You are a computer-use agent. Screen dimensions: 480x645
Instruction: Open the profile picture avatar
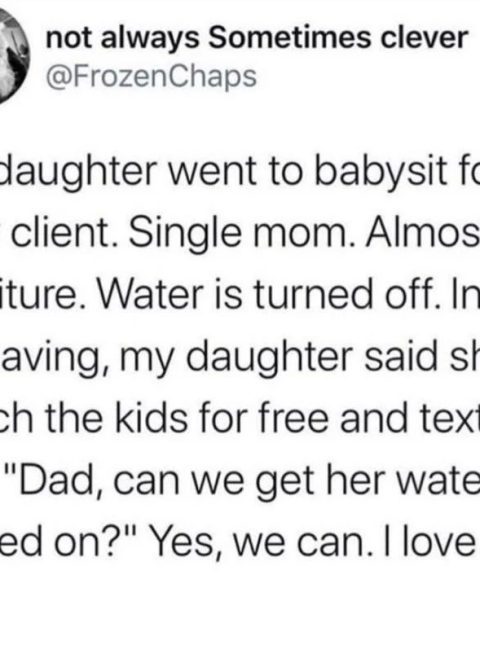(x=13, y=56)
